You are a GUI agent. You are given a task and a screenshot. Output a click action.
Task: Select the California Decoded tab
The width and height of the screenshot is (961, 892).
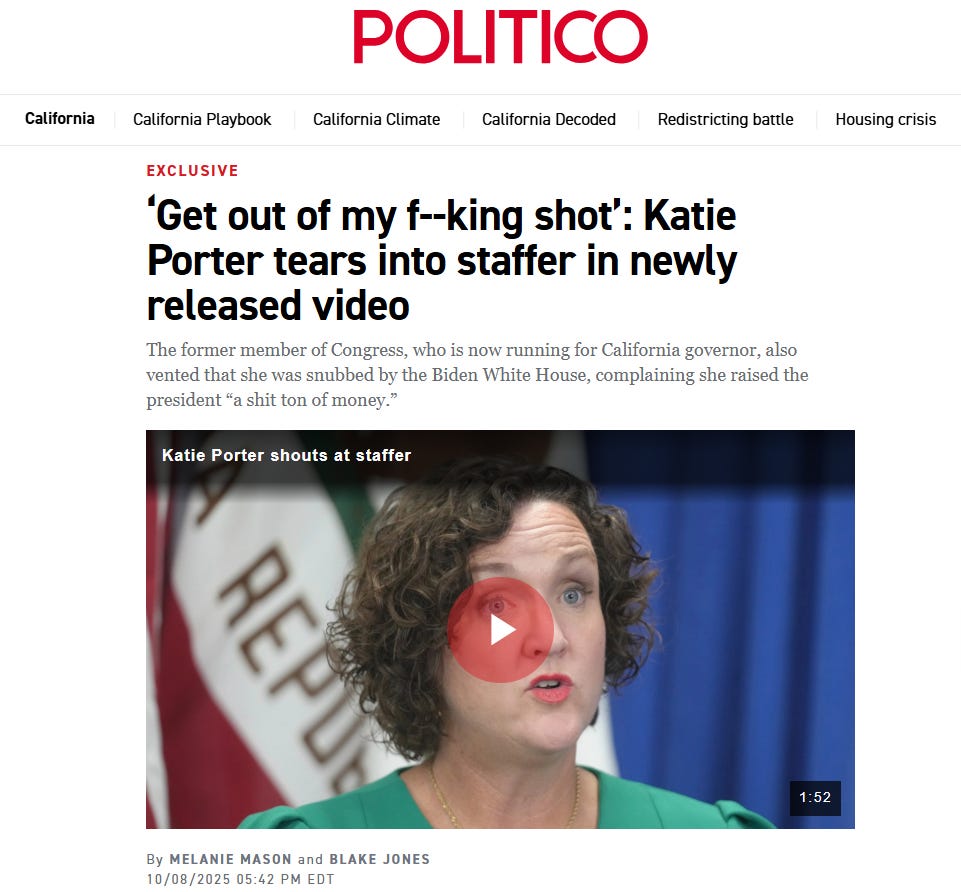(x=549, y=119)
